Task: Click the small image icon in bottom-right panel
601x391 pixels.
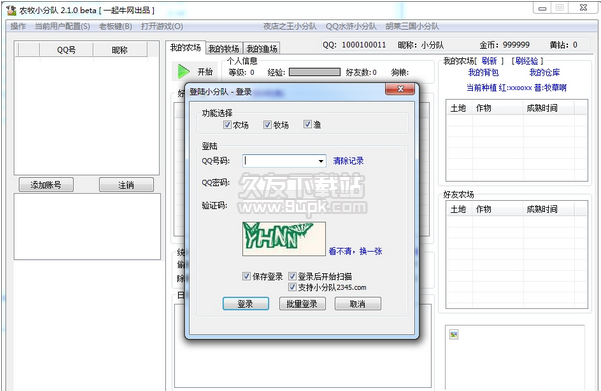Action: pos(454,334)
